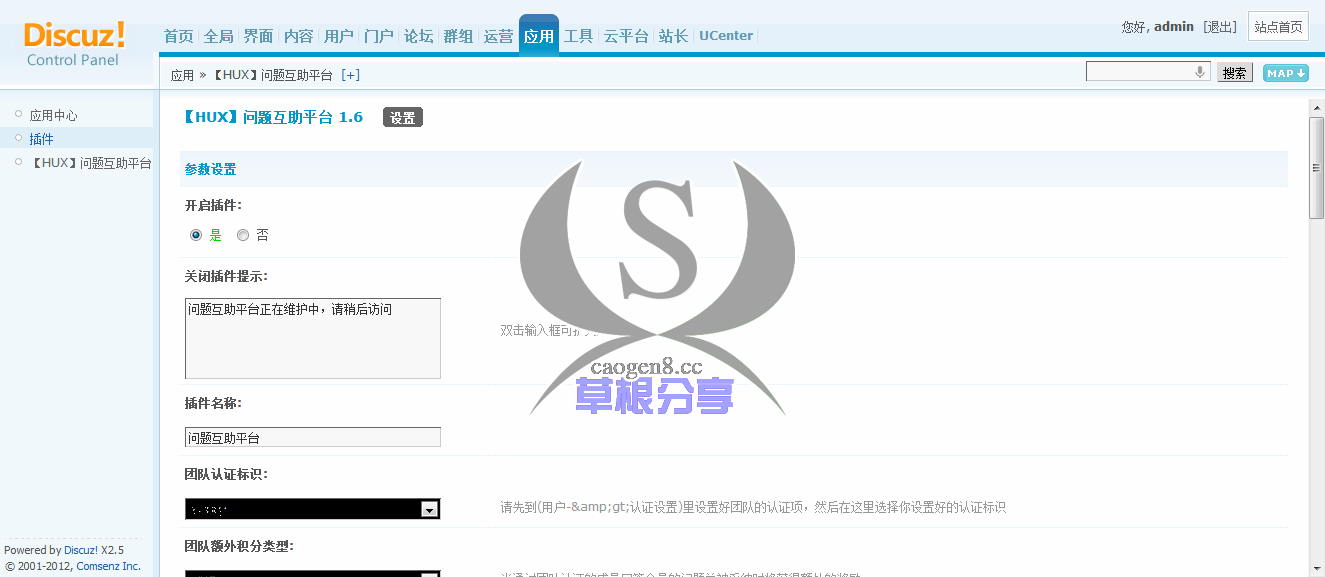This screenshot has width=1325, height=577.
Task: Click the Discuz! Control Panel logo
Action: tap(74, 44)
